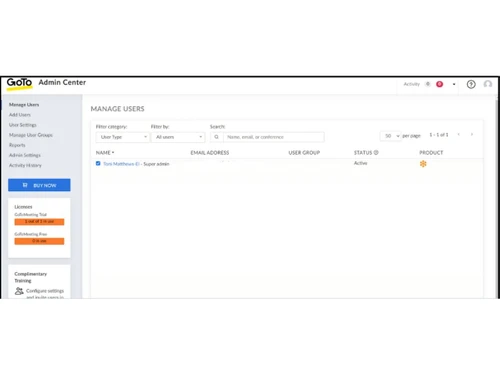Viewport: 500px width, 375px height.
Task: Click the GoTo logo
Action: [x=19, y=83]
